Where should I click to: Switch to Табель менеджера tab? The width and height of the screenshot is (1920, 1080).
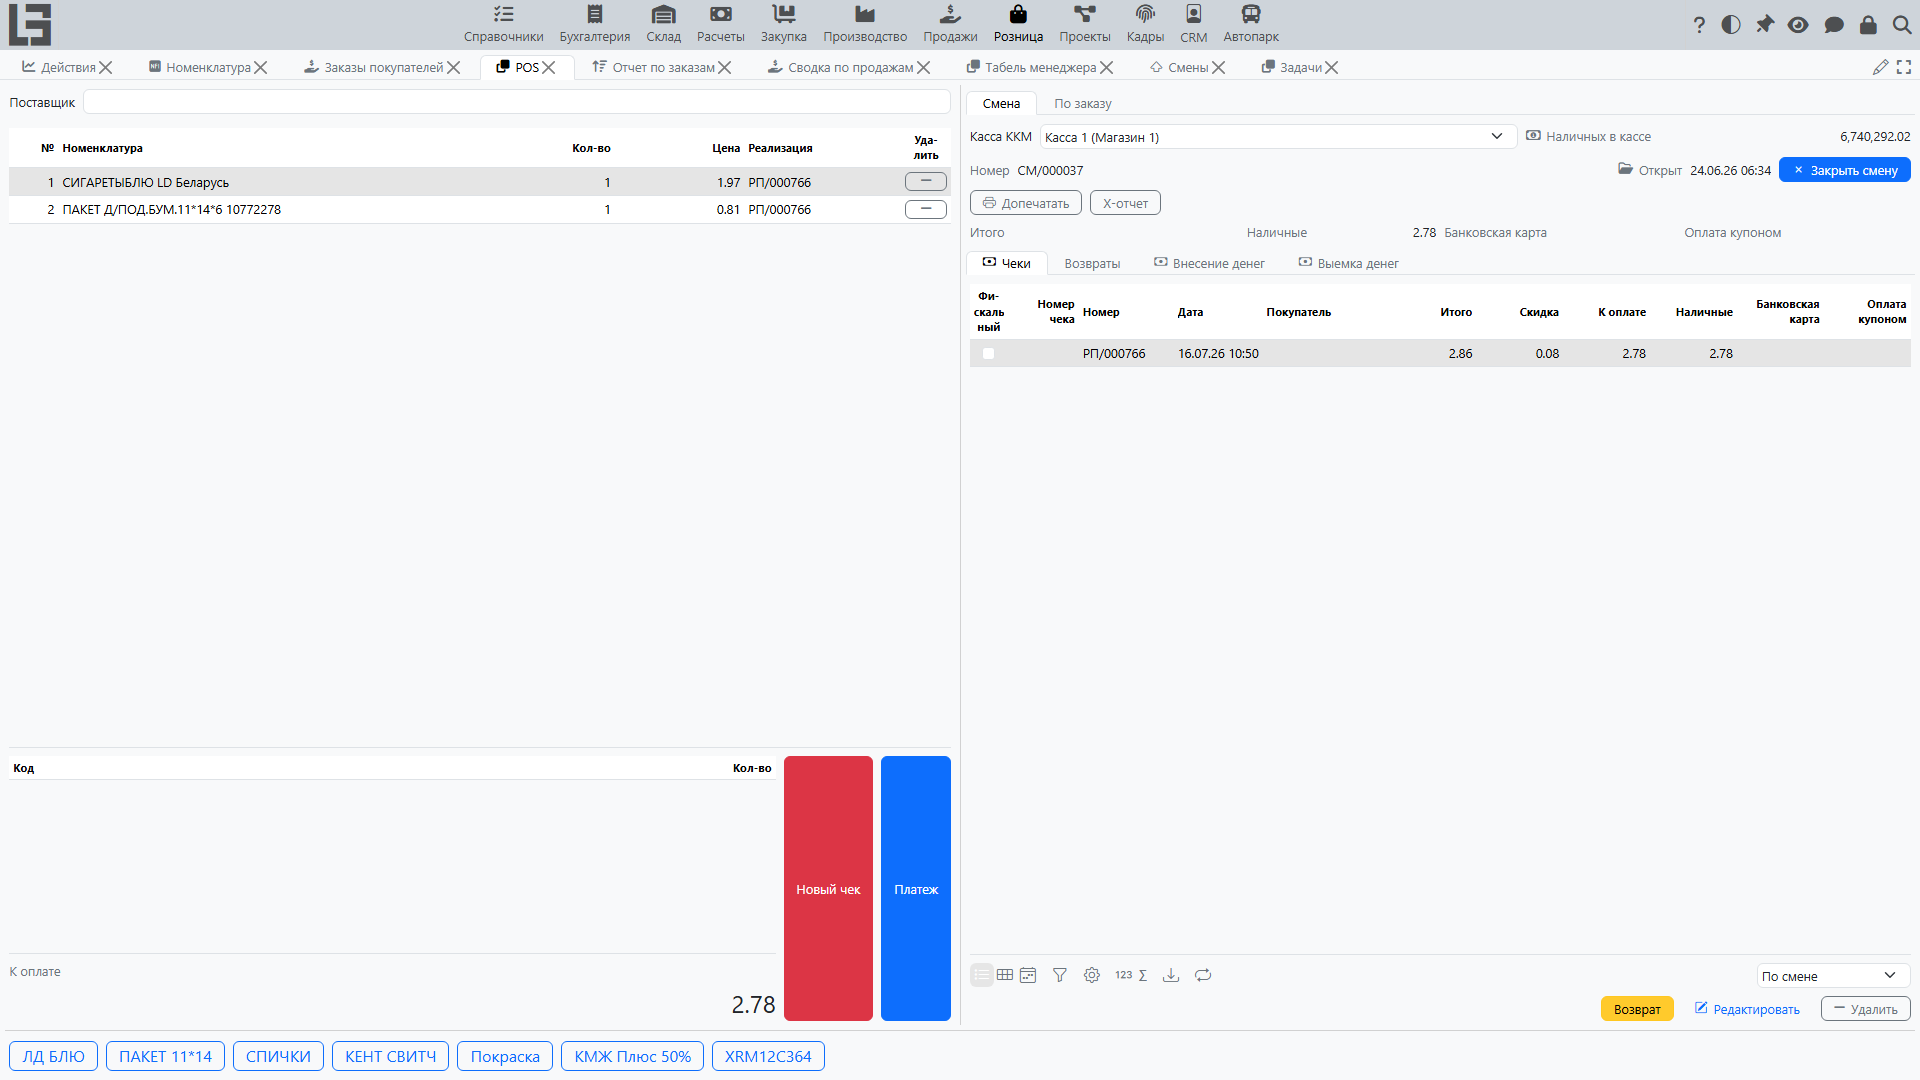point(1040,67)
